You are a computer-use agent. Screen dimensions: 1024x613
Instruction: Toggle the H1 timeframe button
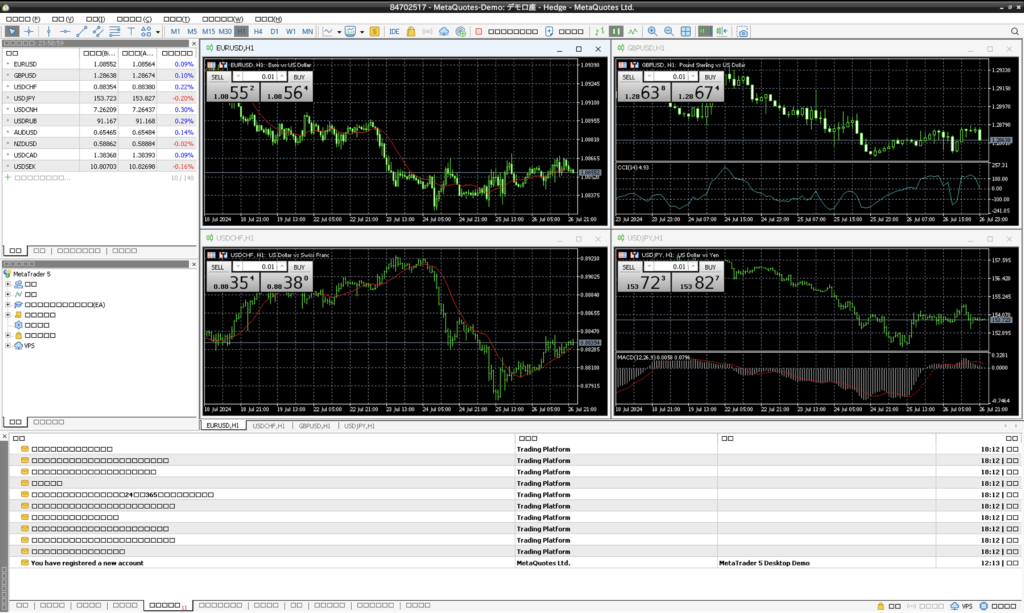[x=241, y=31]
